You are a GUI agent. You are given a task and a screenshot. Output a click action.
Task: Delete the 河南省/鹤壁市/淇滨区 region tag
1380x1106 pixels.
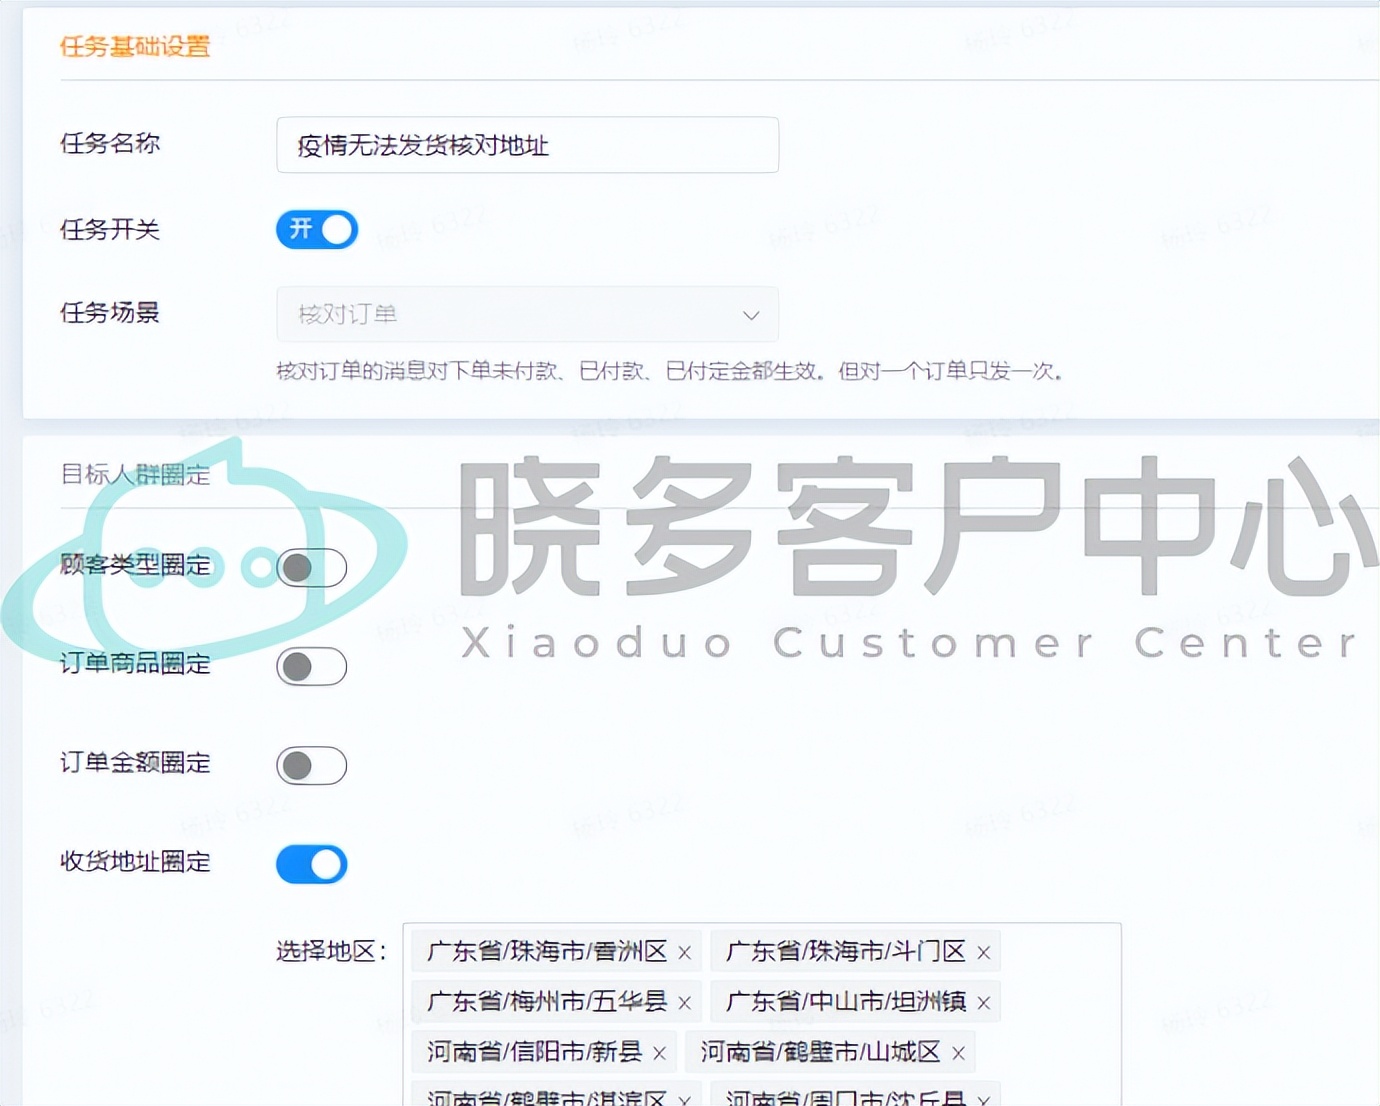click(x=685, y=1098)
